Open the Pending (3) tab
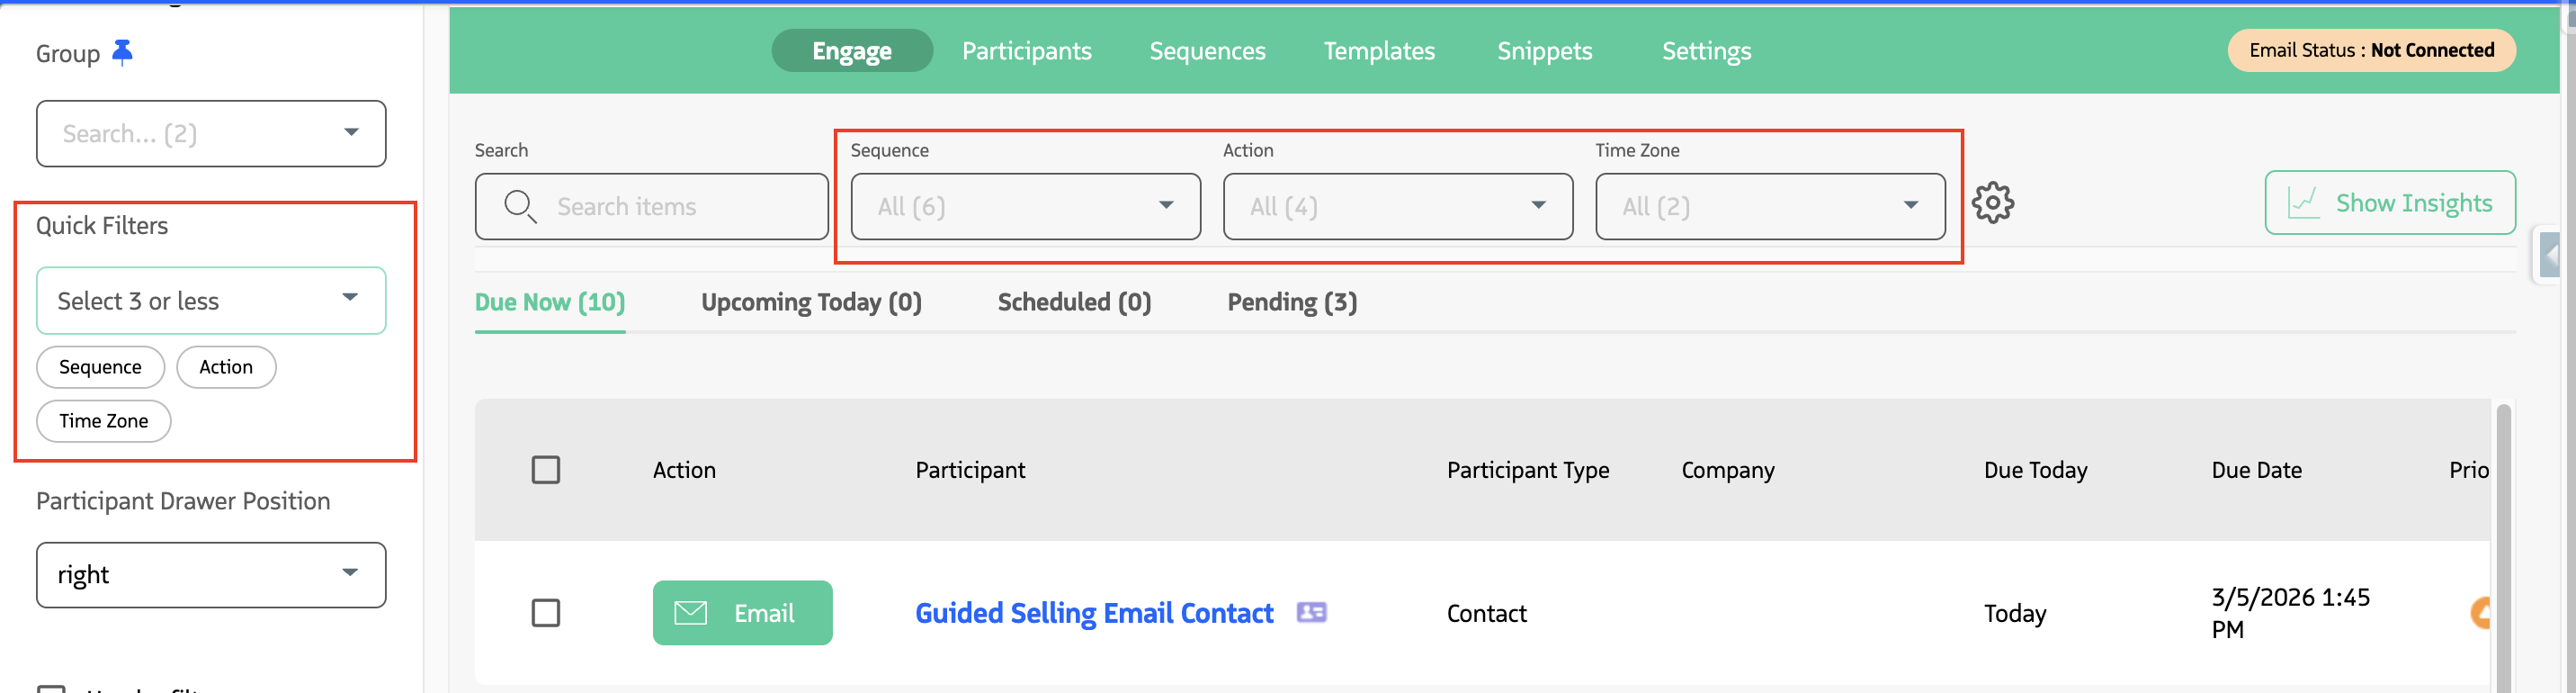This screenshot has height=693, width=2576. 1291,302
